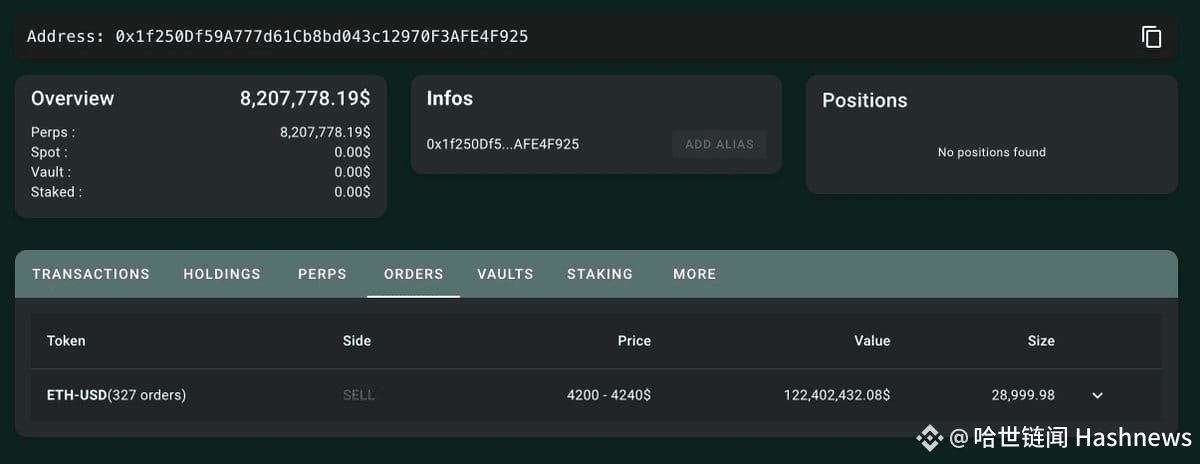Open the MORE tab menu

click(x=694, y=274)
